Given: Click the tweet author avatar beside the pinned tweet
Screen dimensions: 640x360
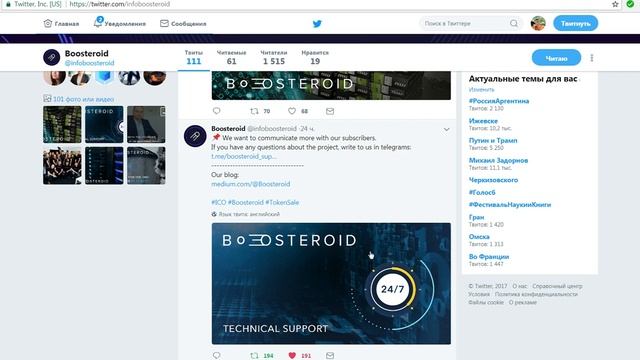Looking at the screenshot, I should [195, 136].
